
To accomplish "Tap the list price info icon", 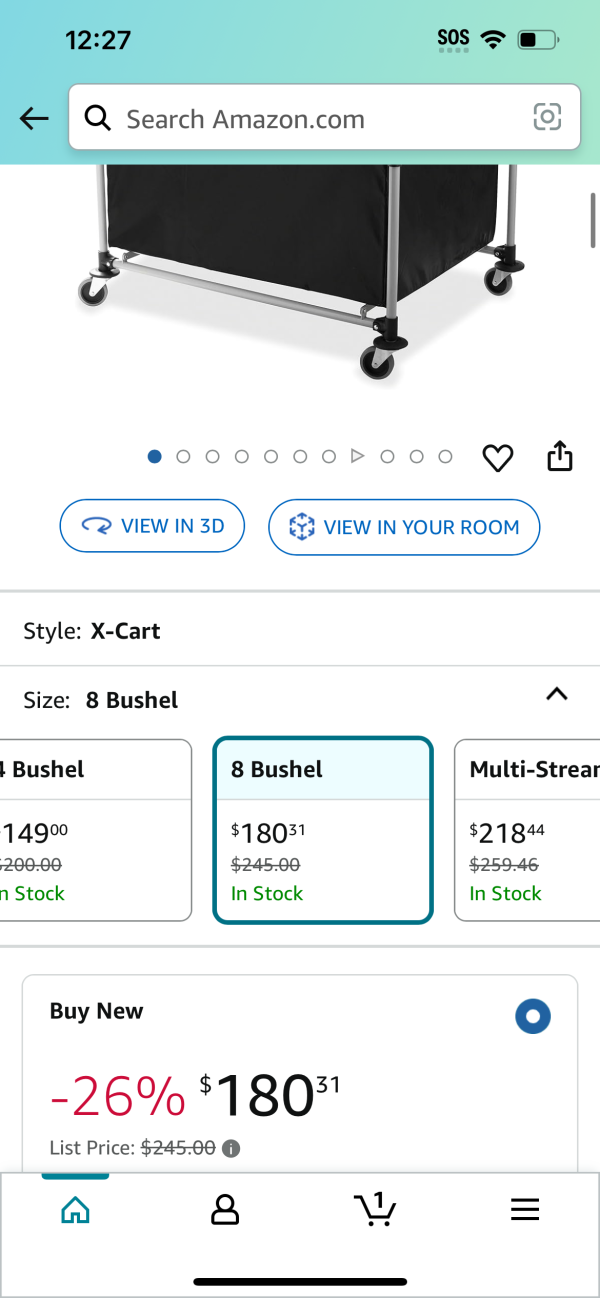I will coord(231,1148).
